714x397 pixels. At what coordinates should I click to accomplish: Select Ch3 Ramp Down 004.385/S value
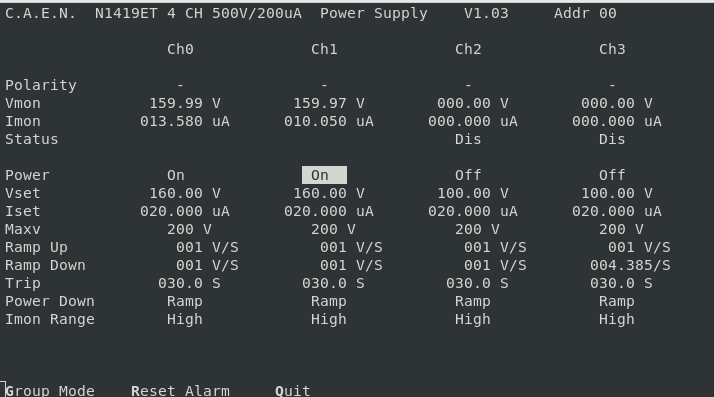(630, 265)
